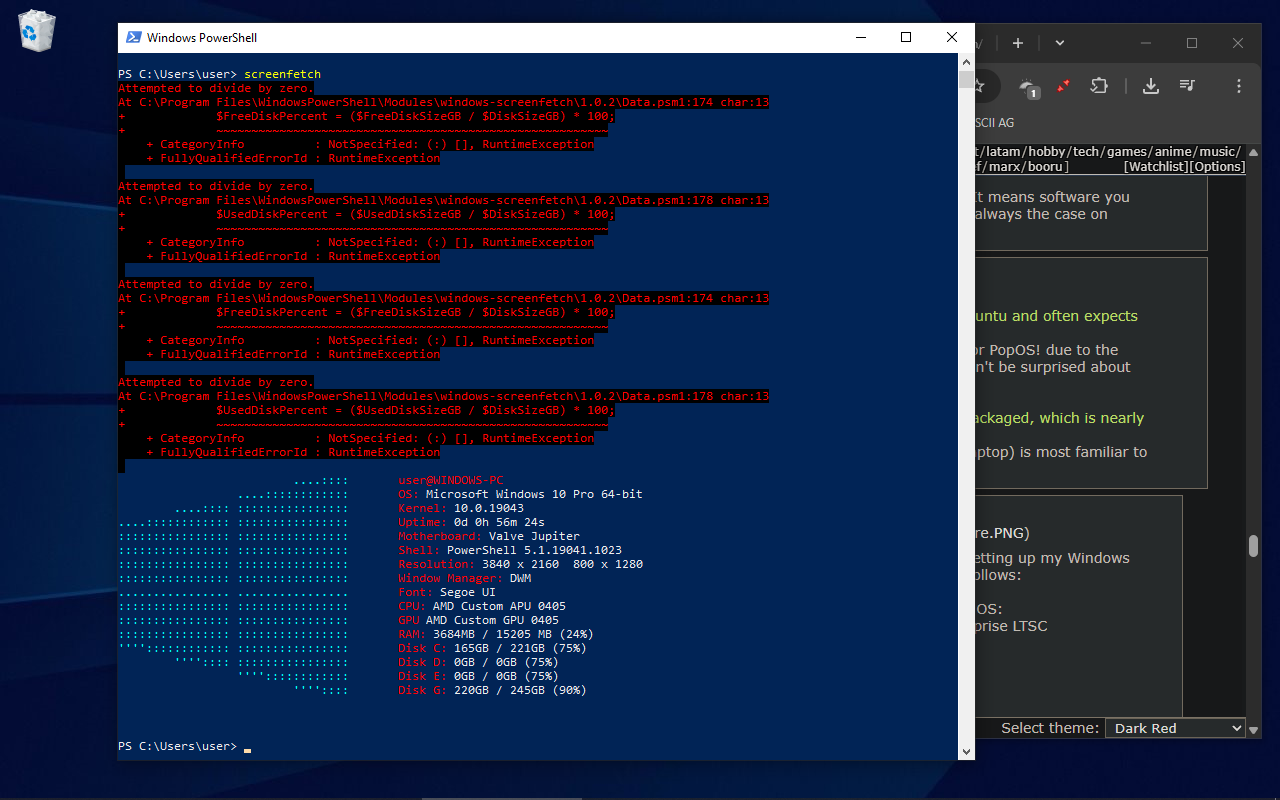Viewport: 1280px width, 800px height.
Task: Open the browser three-dot menu
Action: pos(1239,86)
